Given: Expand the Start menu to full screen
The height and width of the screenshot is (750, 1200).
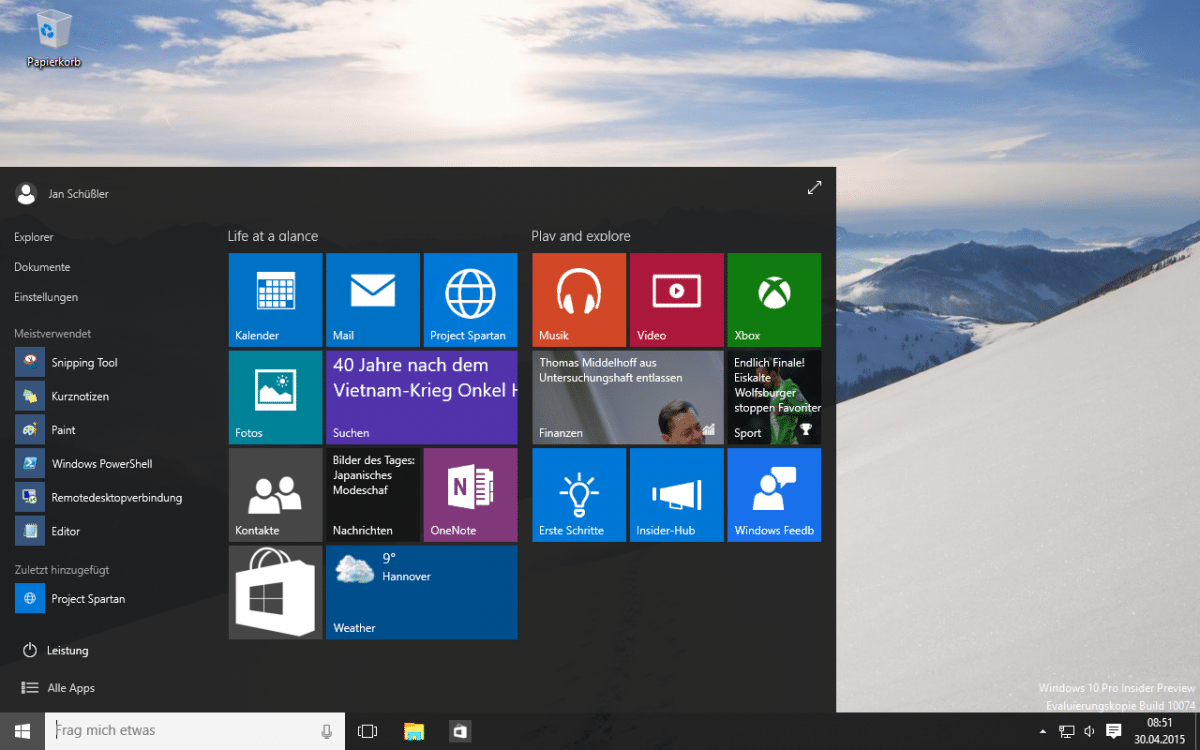Looking at the screenshot, I should [x=814, y=188].
